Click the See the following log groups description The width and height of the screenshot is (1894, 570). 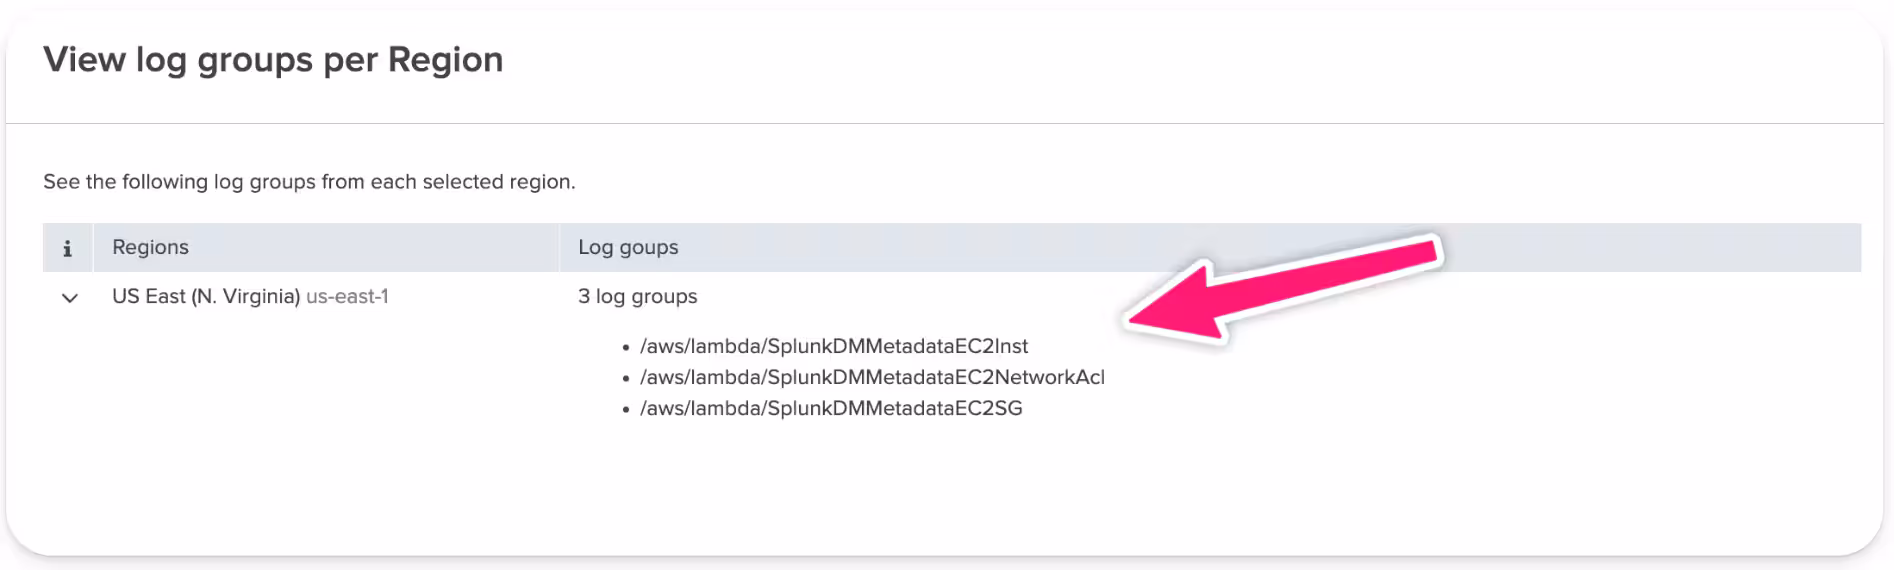tap(309, 182)
